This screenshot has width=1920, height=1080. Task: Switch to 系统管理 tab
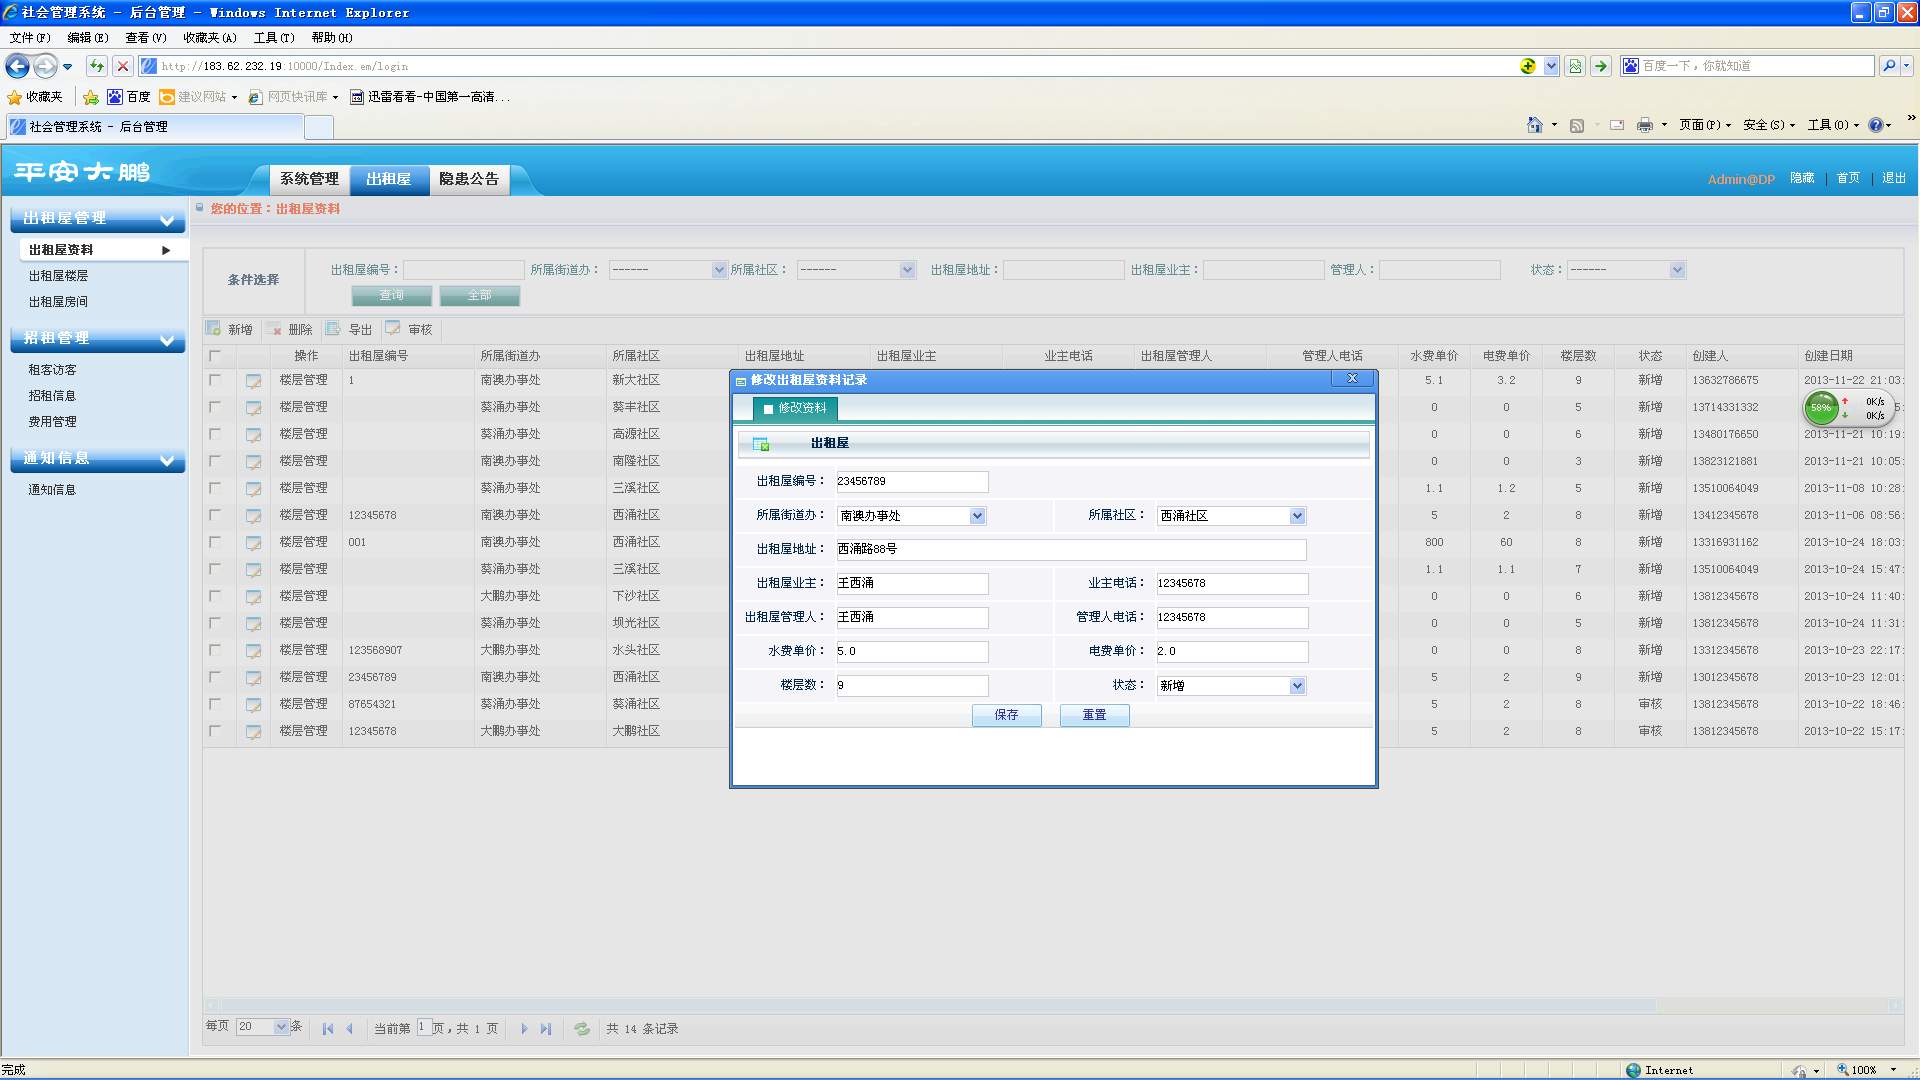[x=310, y=179]
